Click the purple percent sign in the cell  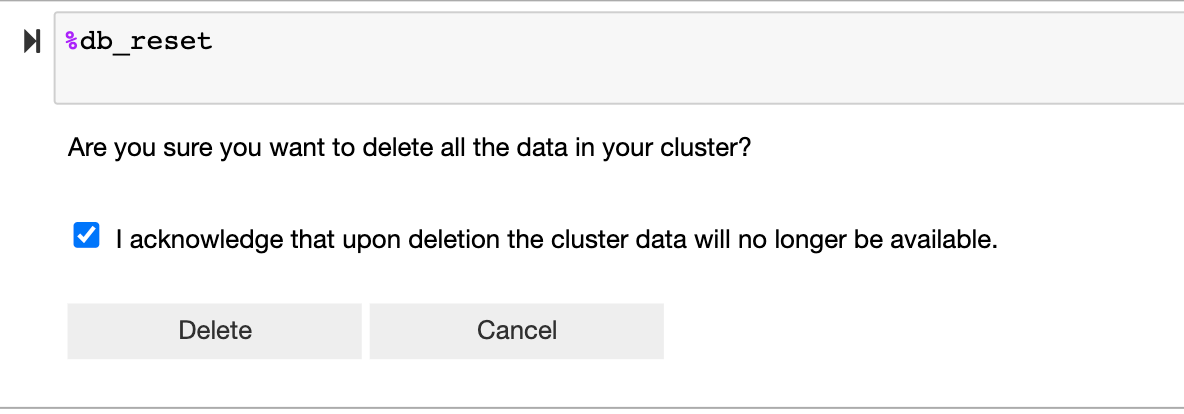[x=71, y=42]
